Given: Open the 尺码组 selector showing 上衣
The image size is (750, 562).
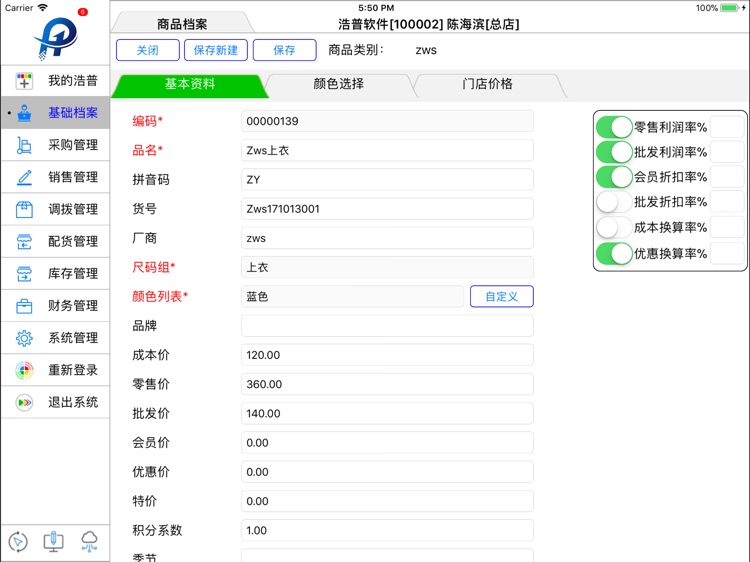Looking at the screenshot, I should 387,267.
